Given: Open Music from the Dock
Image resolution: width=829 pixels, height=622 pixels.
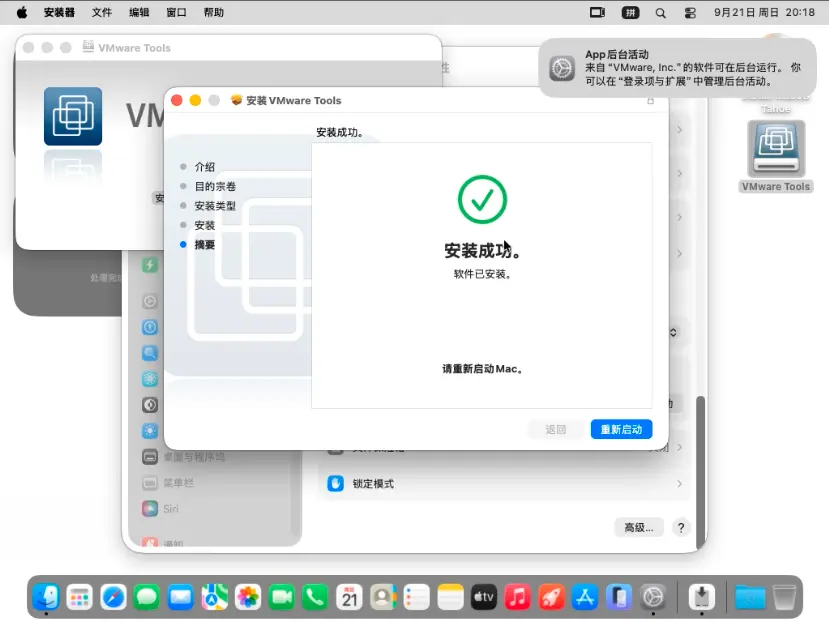Looking at the screenshot, I should click(x=518, y=597).
